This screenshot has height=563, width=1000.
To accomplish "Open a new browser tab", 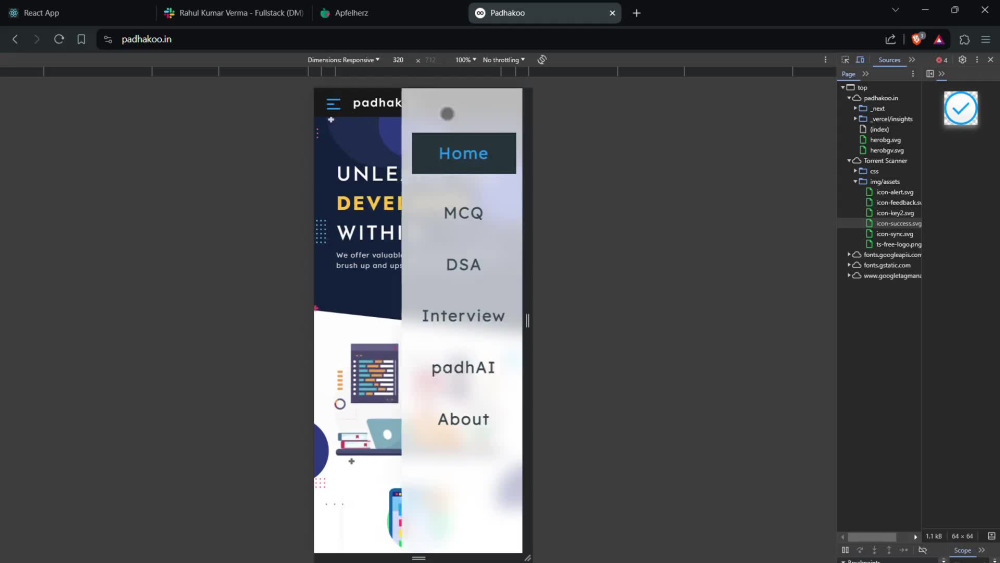I will pos(636,13).
